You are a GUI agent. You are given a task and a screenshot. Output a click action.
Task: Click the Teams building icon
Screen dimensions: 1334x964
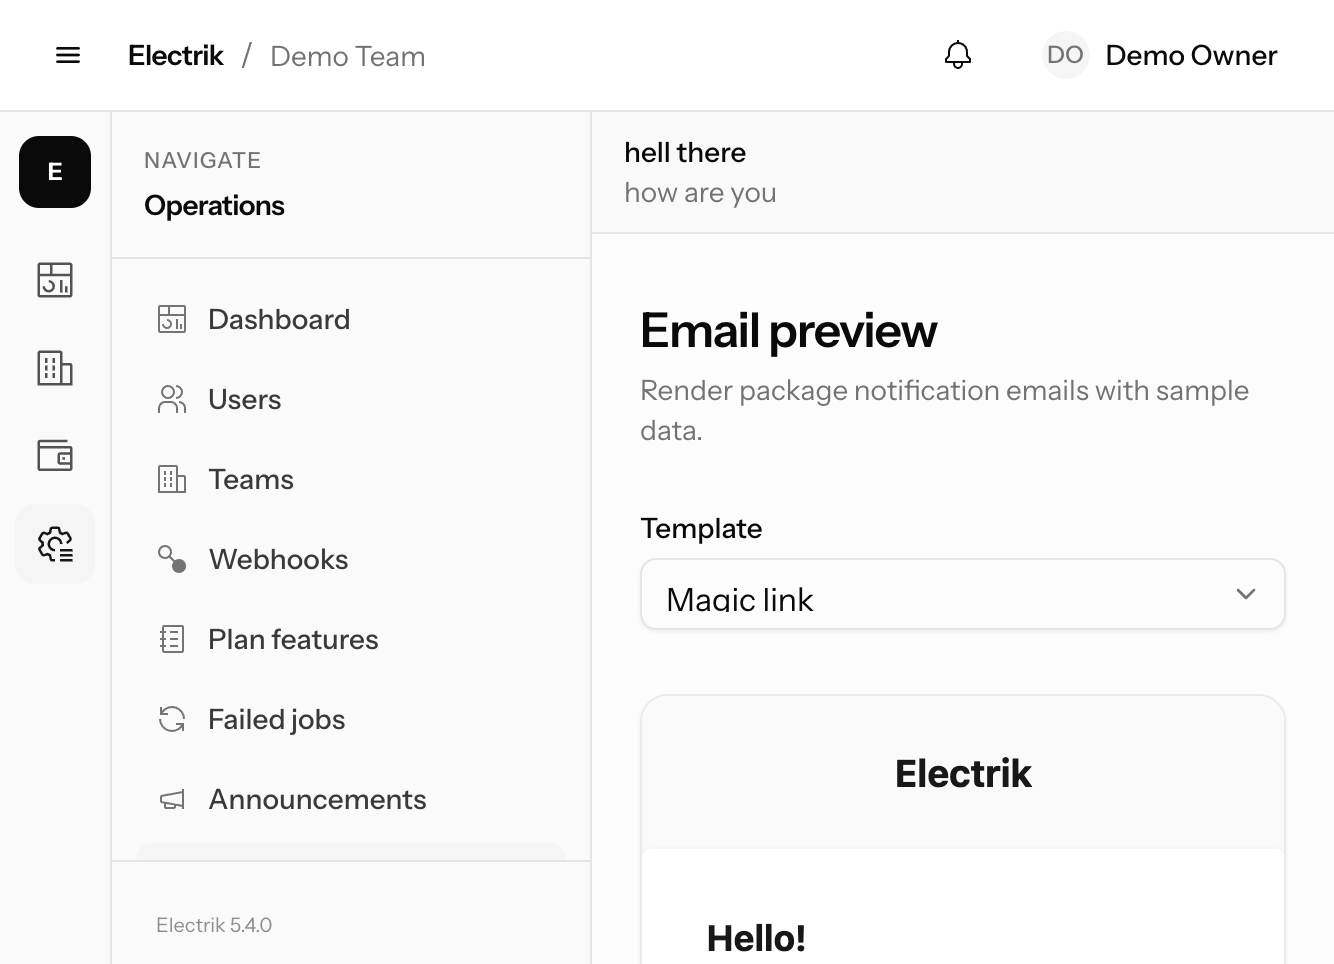point(172,479)
